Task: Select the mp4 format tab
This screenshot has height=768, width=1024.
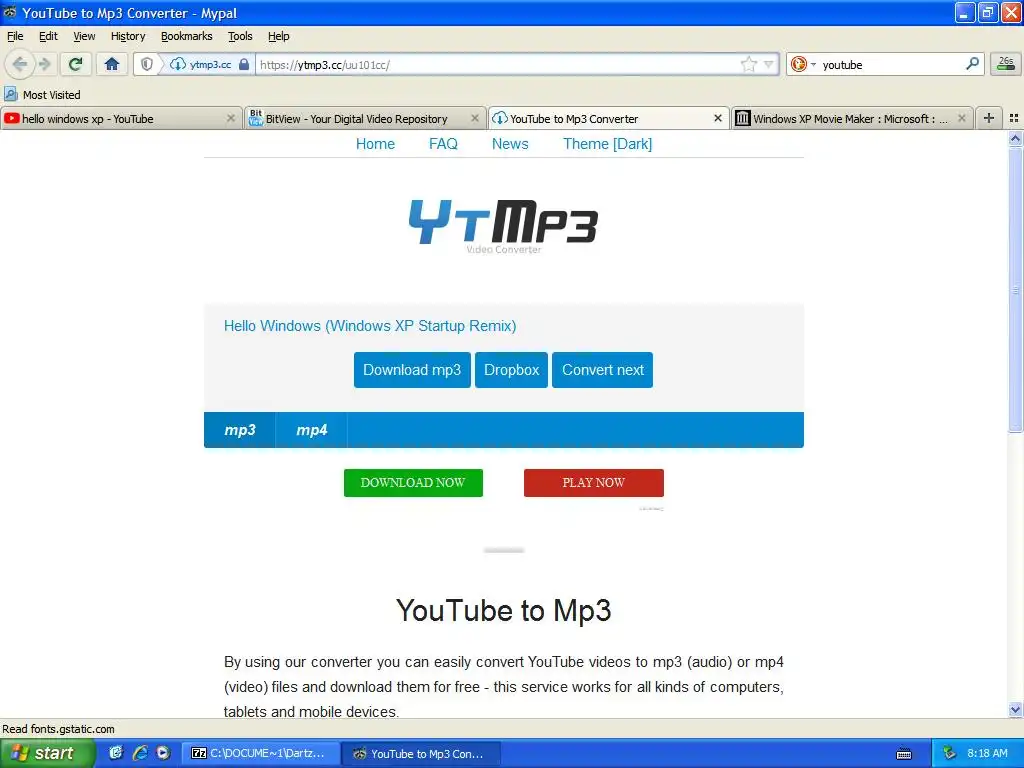Action: (312, 430)
